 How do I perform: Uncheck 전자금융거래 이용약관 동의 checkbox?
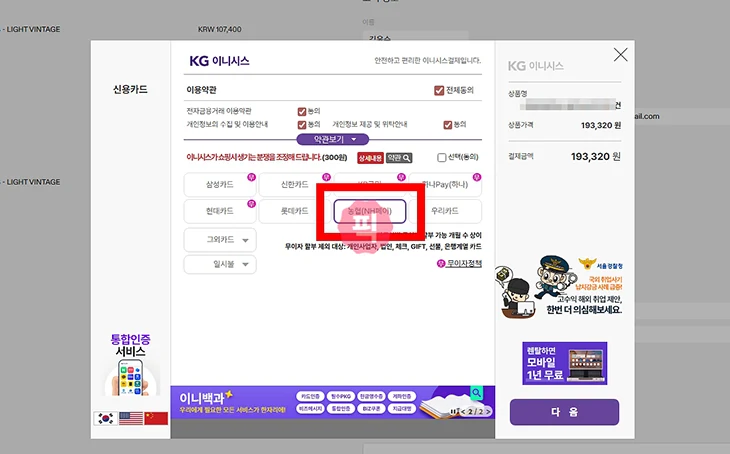tap(302, 111)
